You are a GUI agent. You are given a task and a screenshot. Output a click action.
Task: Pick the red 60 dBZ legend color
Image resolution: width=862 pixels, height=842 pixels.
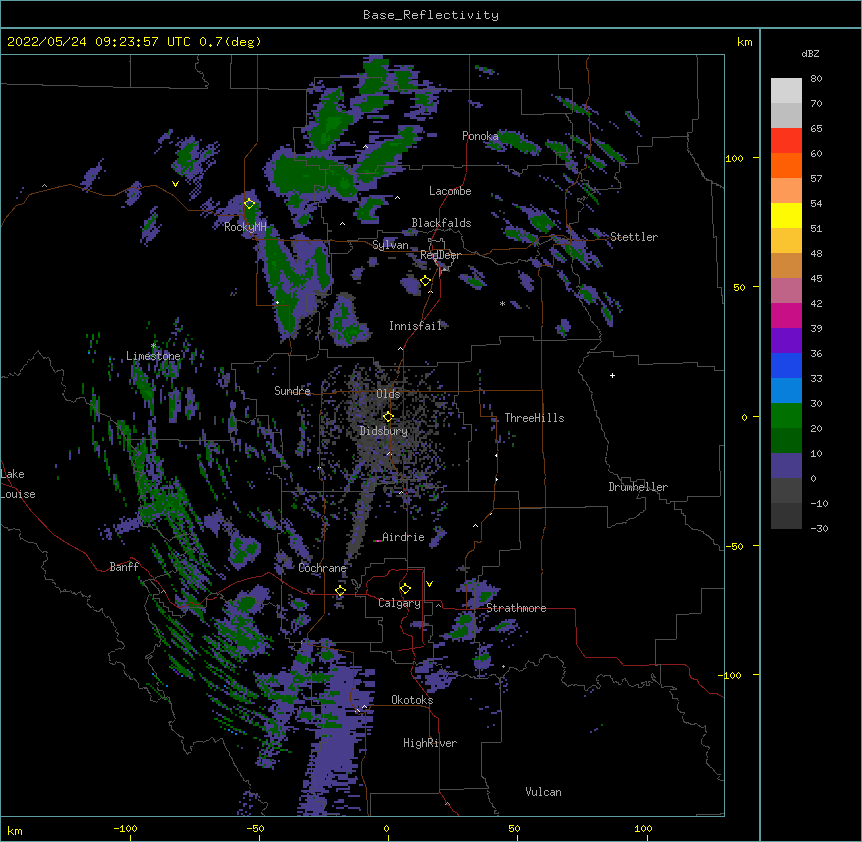coord(786,141)
